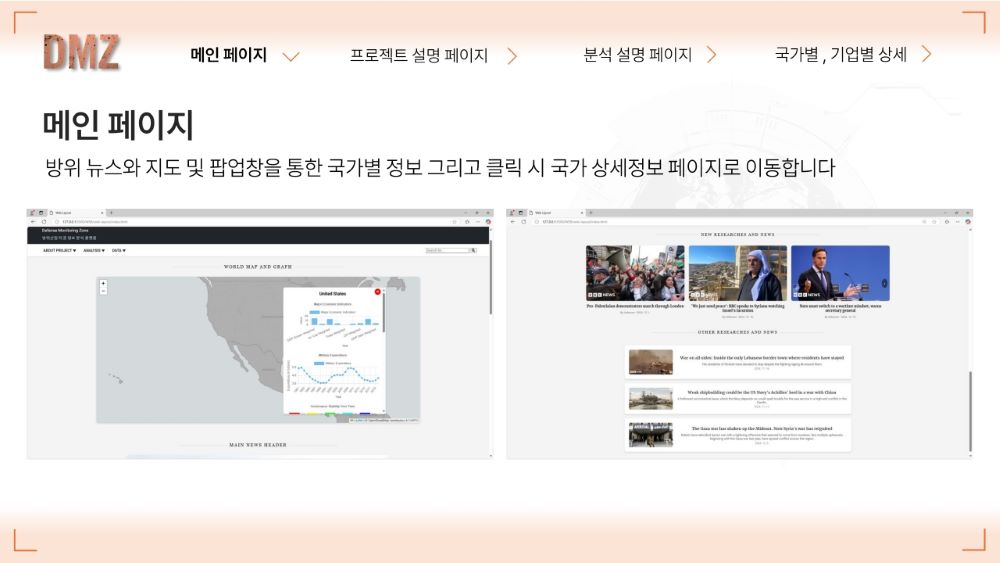1000x563 pixels.
Task: Open the Syrian man in headscarf thumbnail
Action: [x=738, y=273]
